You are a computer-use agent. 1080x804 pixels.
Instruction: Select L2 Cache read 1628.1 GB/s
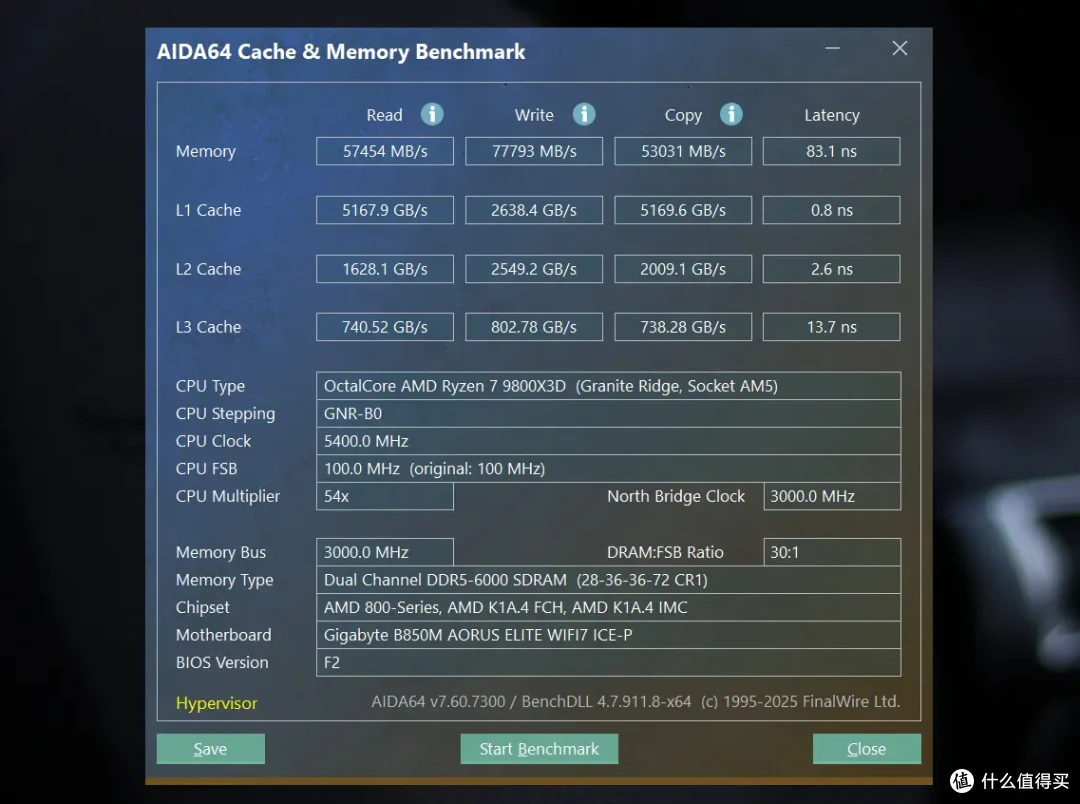tap(385, 269)
